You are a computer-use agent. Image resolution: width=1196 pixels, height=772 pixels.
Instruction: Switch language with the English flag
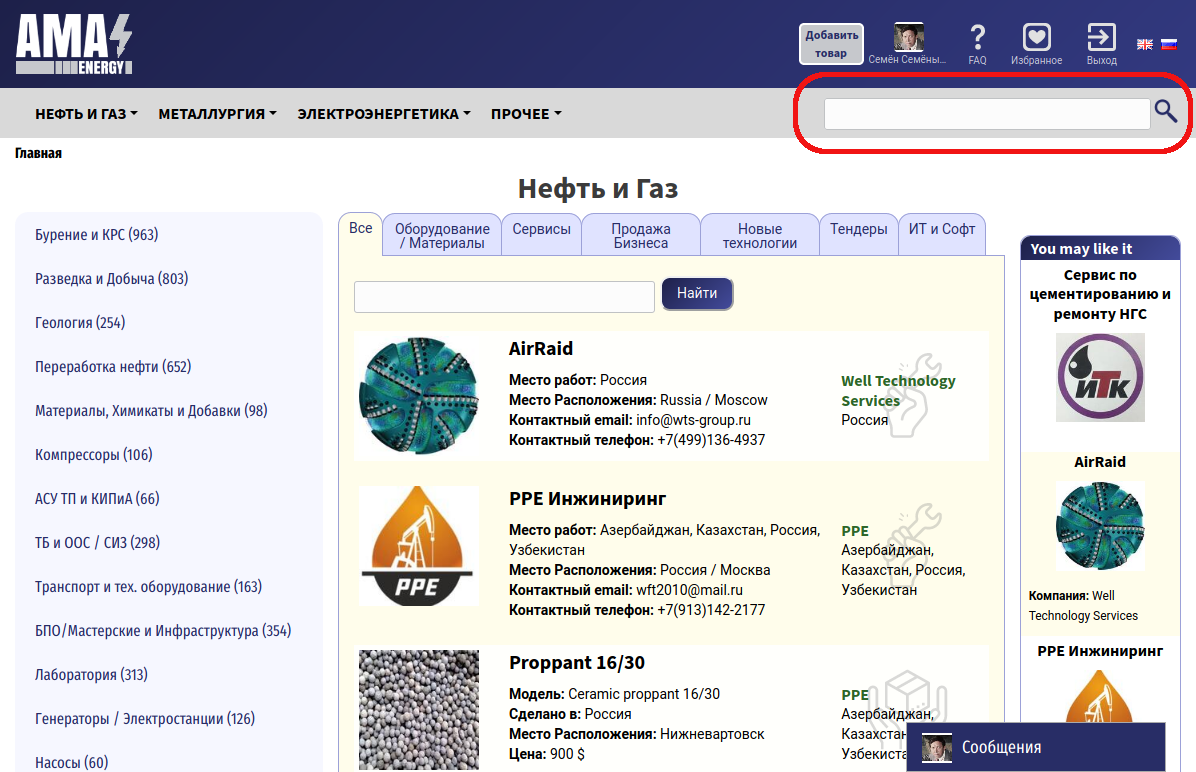pyautogui.click(x=1145, y=44)
